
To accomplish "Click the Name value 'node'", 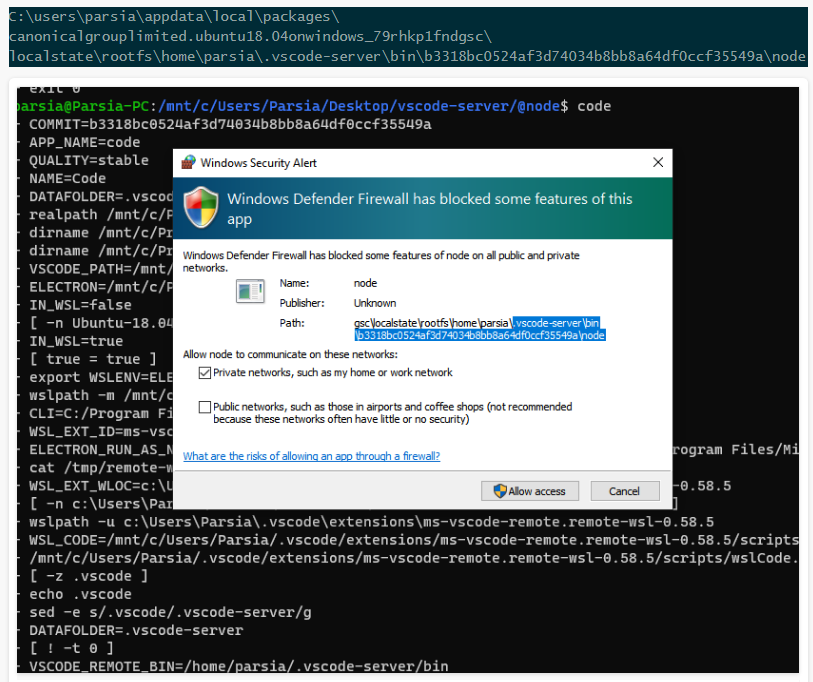I will point(366,283).
